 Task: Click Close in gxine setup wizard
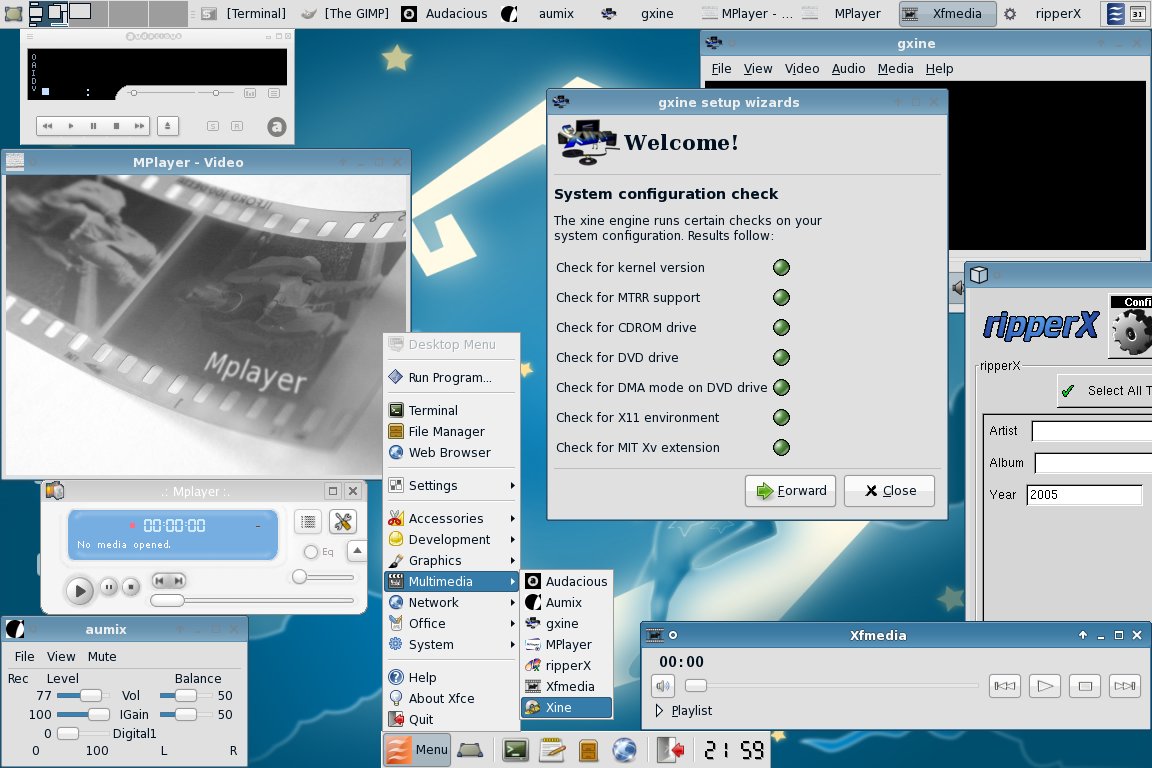(890, 490)
